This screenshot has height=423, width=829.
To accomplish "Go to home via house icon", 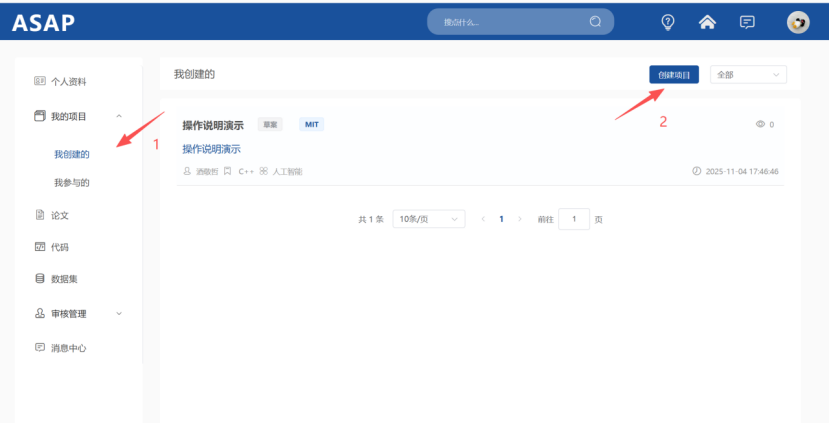I will click(x=707, y=22).
